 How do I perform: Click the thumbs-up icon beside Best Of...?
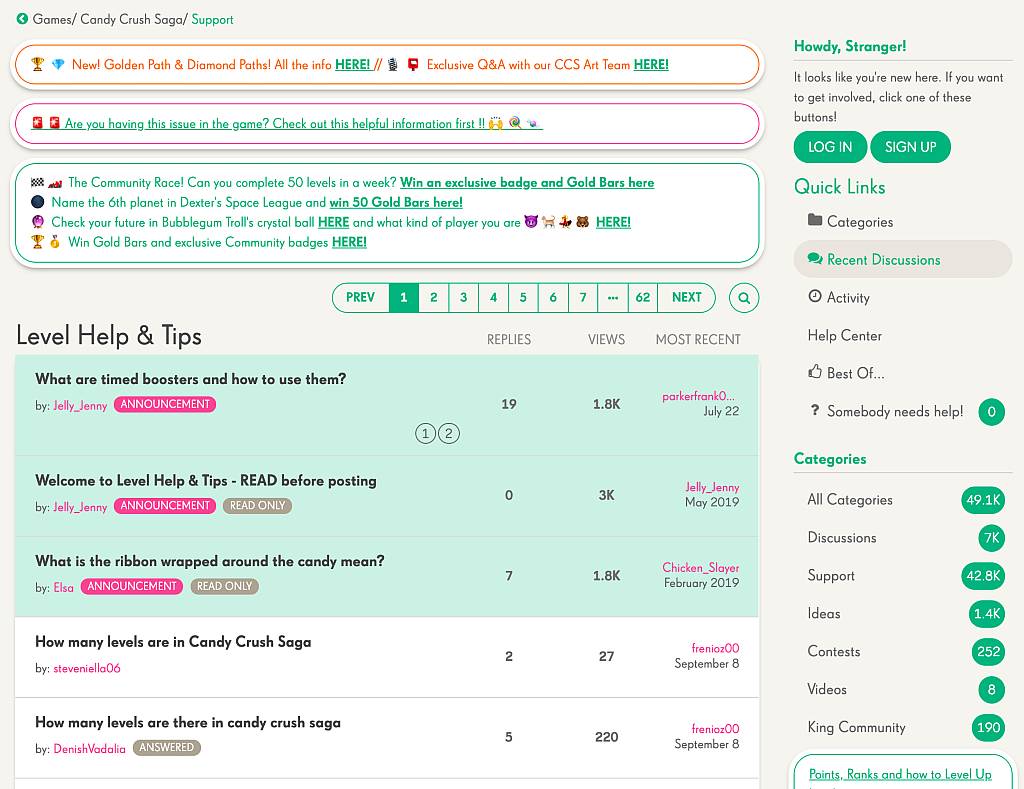point(816,372)
